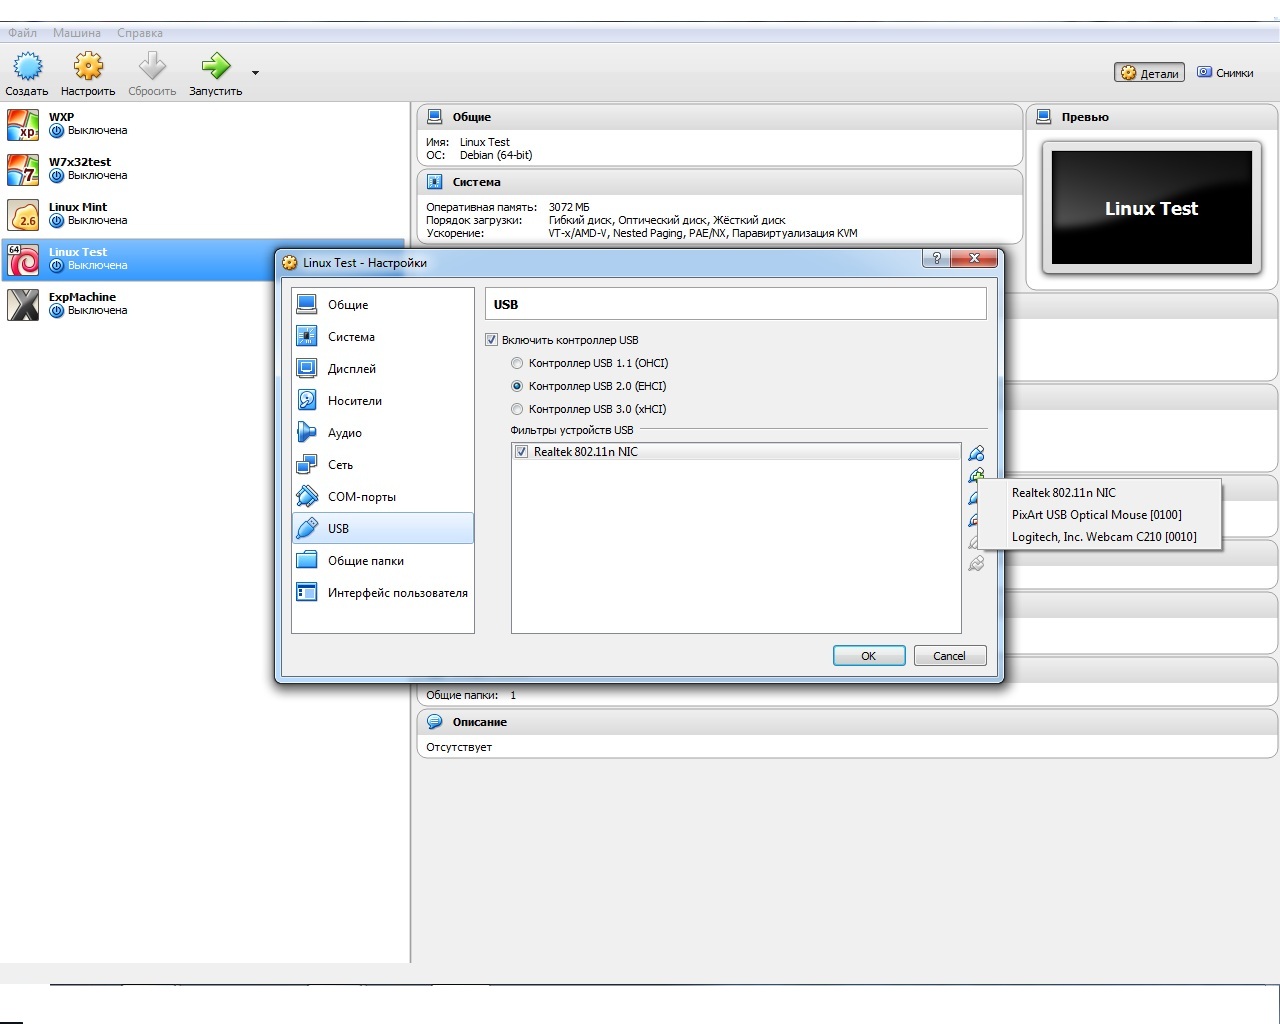Open the Машина menu
Viewport: 1280px width, 1024px height.
pos(77,33)
